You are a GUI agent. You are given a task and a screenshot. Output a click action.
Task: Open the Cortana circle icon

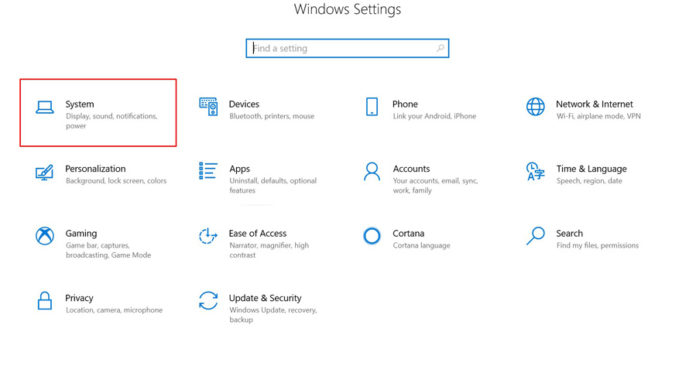coord(372,236)
